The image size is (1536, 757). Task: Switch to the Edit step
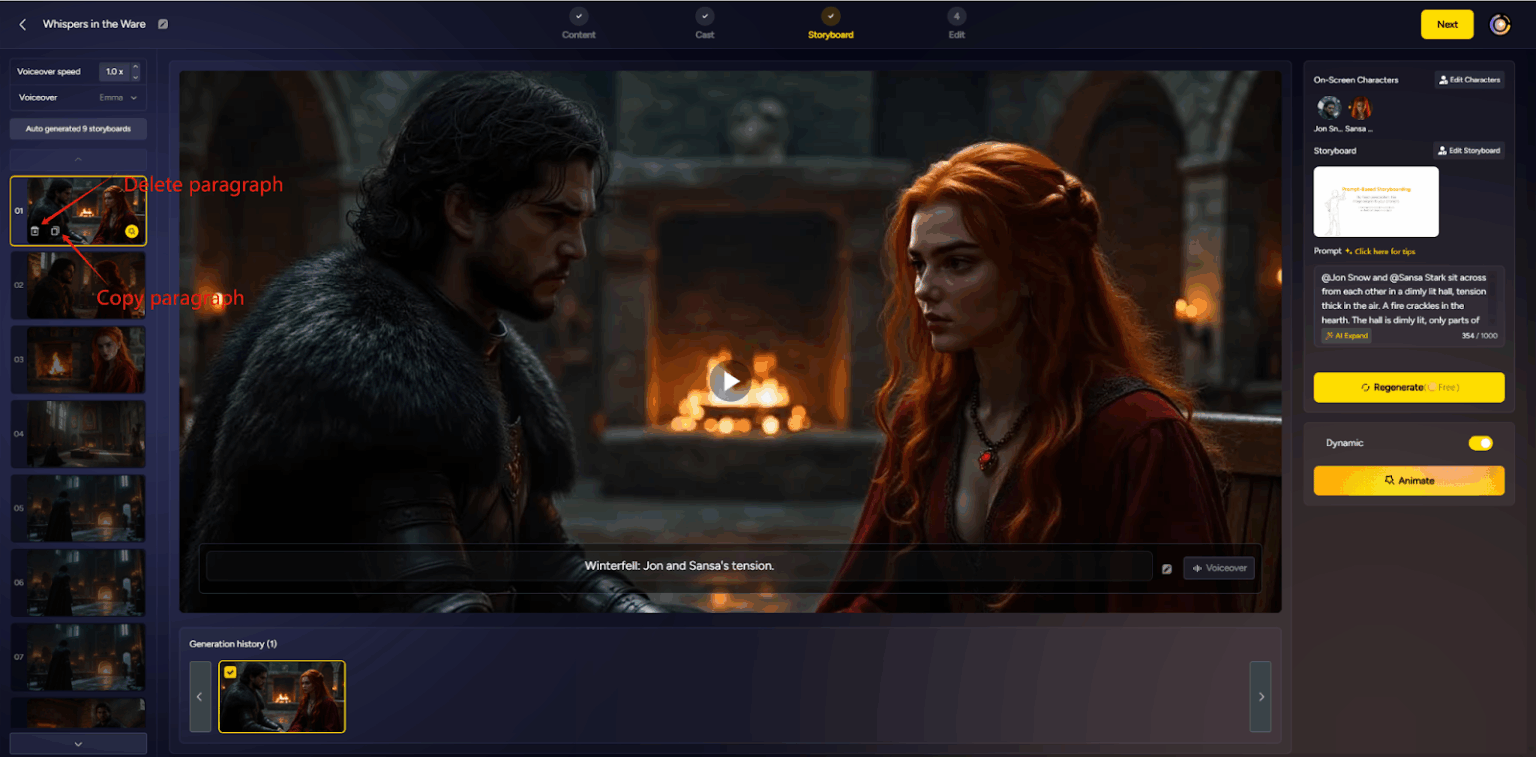point(956,23)
